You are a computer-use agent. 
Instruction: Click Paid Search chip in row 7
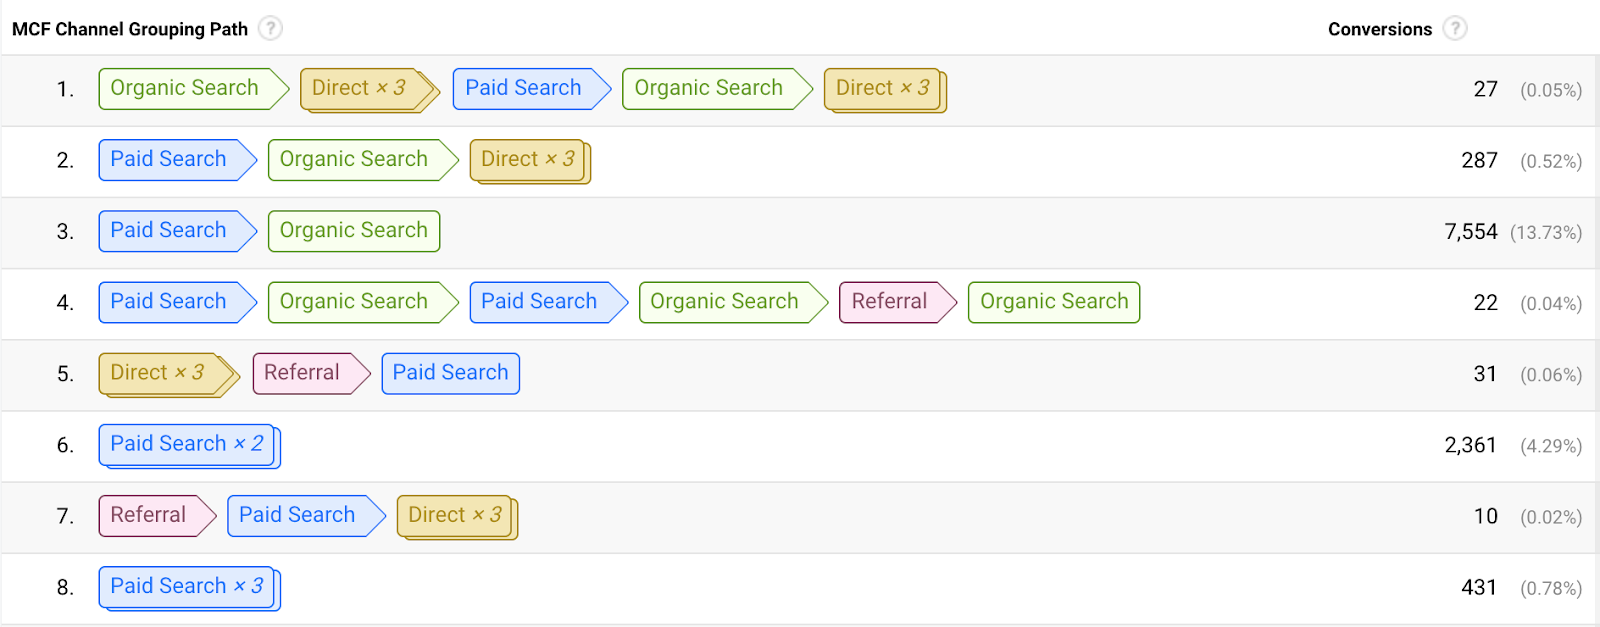(x=297, y=515)
